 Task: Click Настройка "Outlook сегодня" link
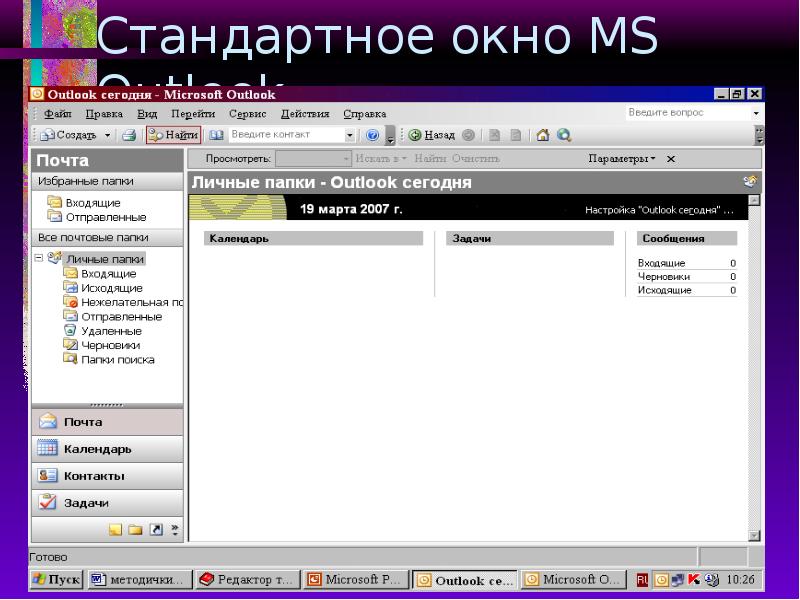659,210
